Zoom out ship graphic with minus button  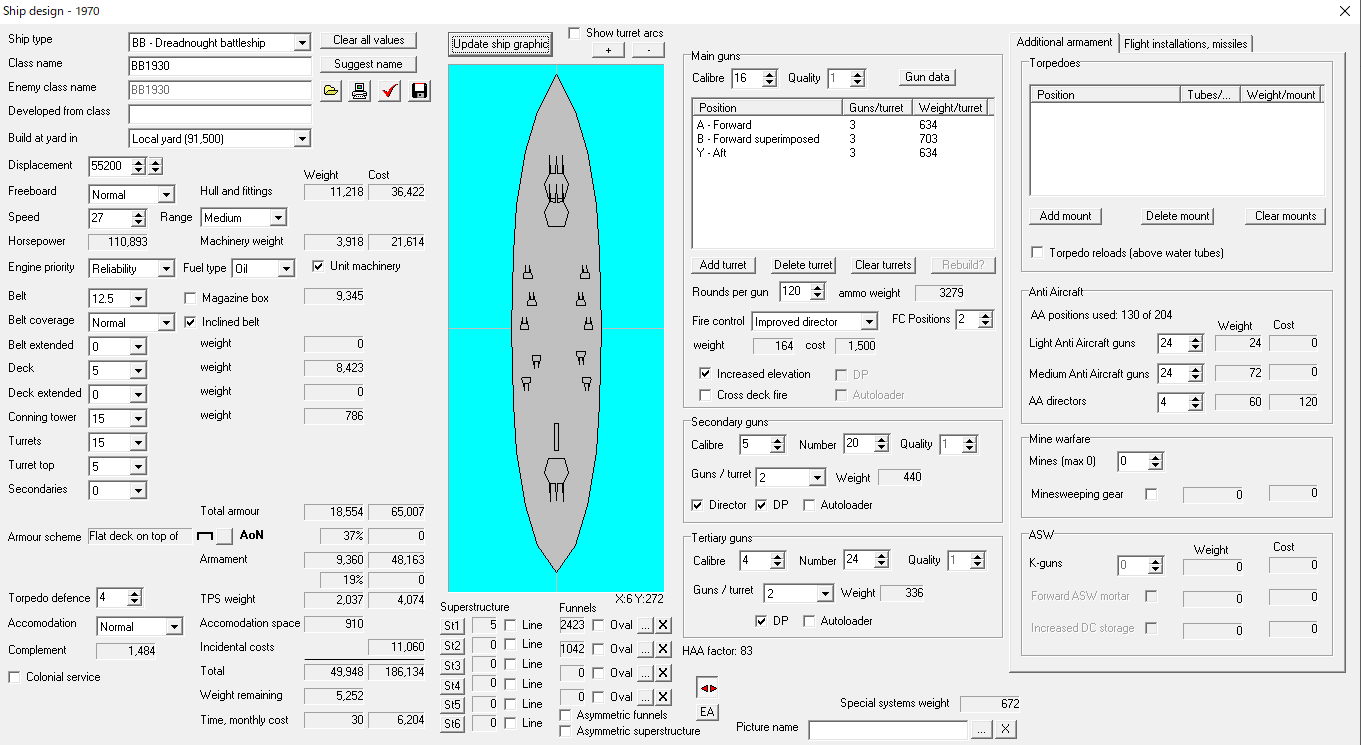pyautogui.click(x=647, y=50)
